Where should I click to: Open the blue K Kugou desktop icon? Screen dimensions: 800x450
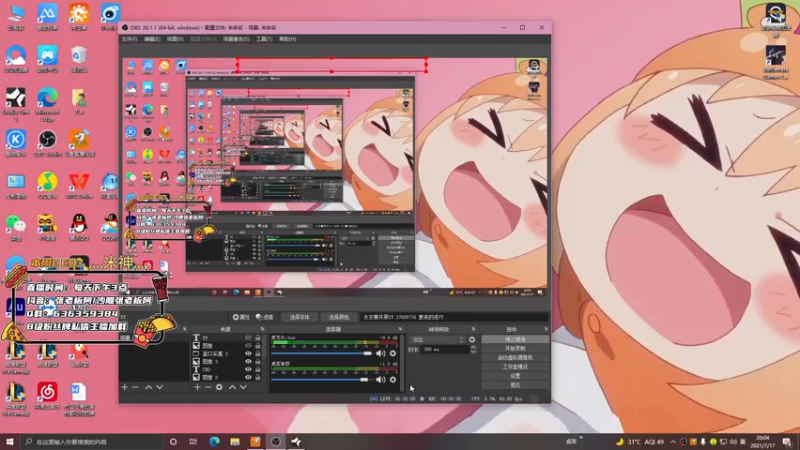click(x=16, y=143)
